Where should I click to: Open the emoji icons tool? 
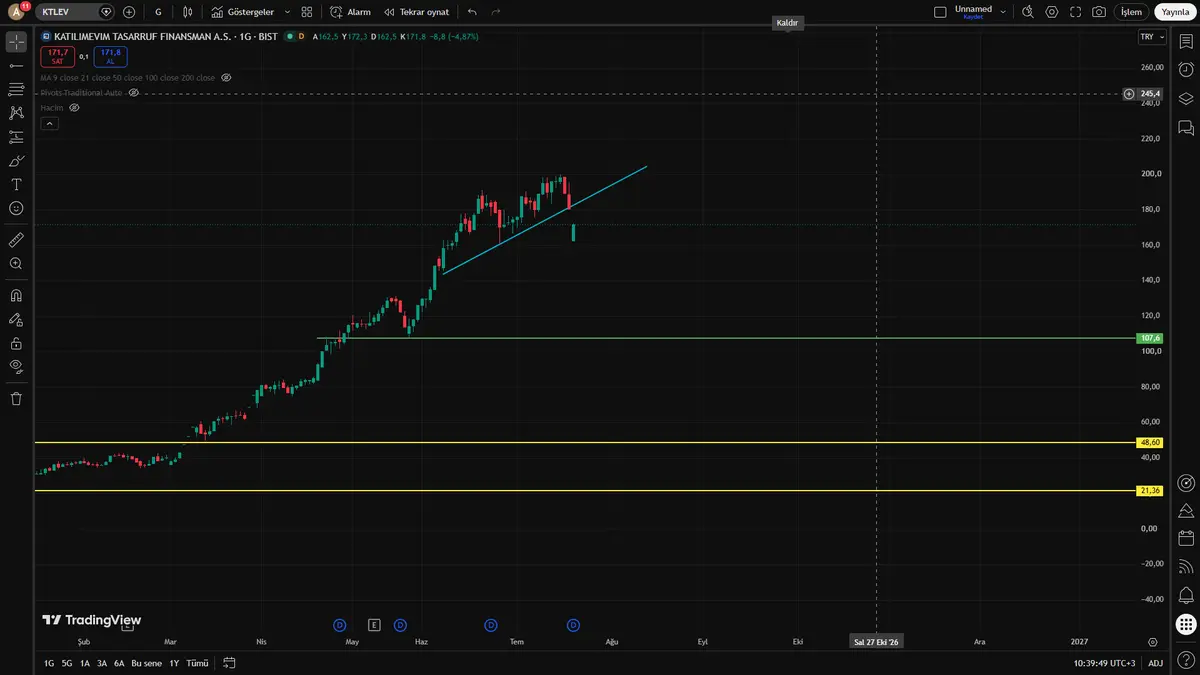[x=16, y=208]
